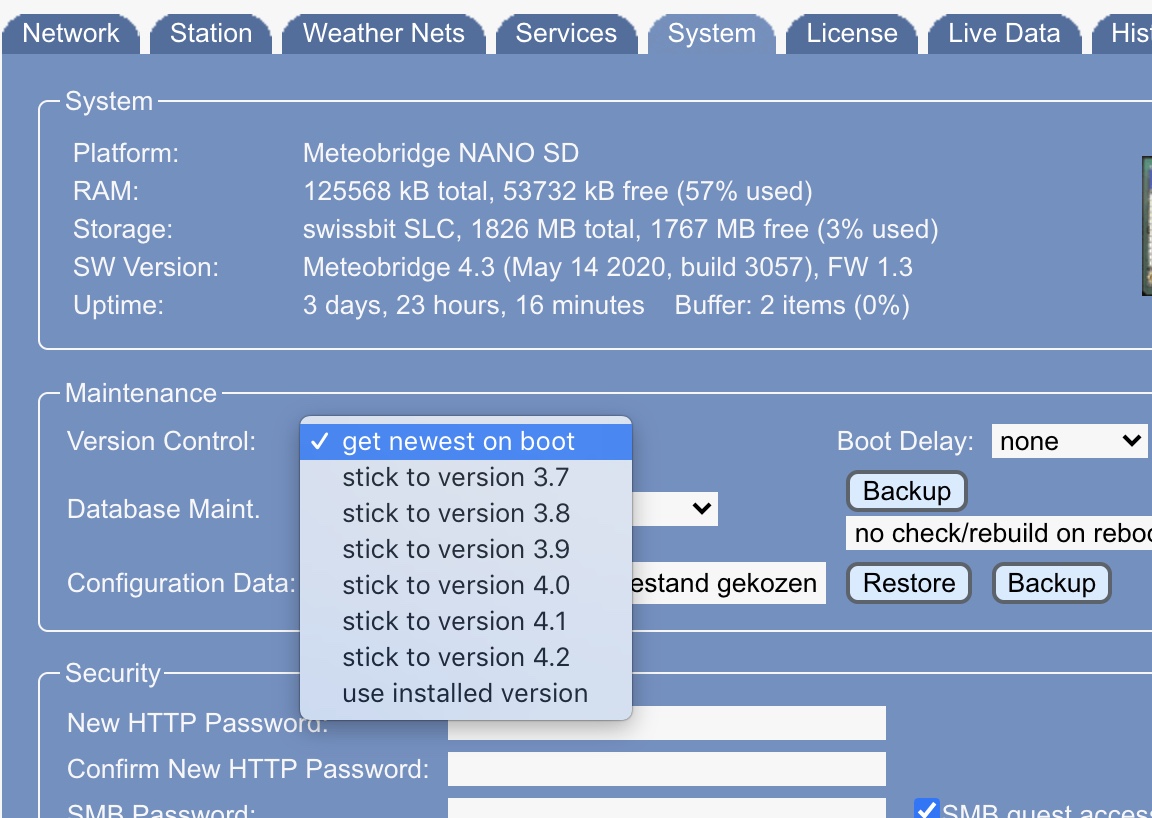The width and height of the screenshot is (1152, 818).
Task: Choose 'use installed version' option
Action: click(x=466, y=693)
